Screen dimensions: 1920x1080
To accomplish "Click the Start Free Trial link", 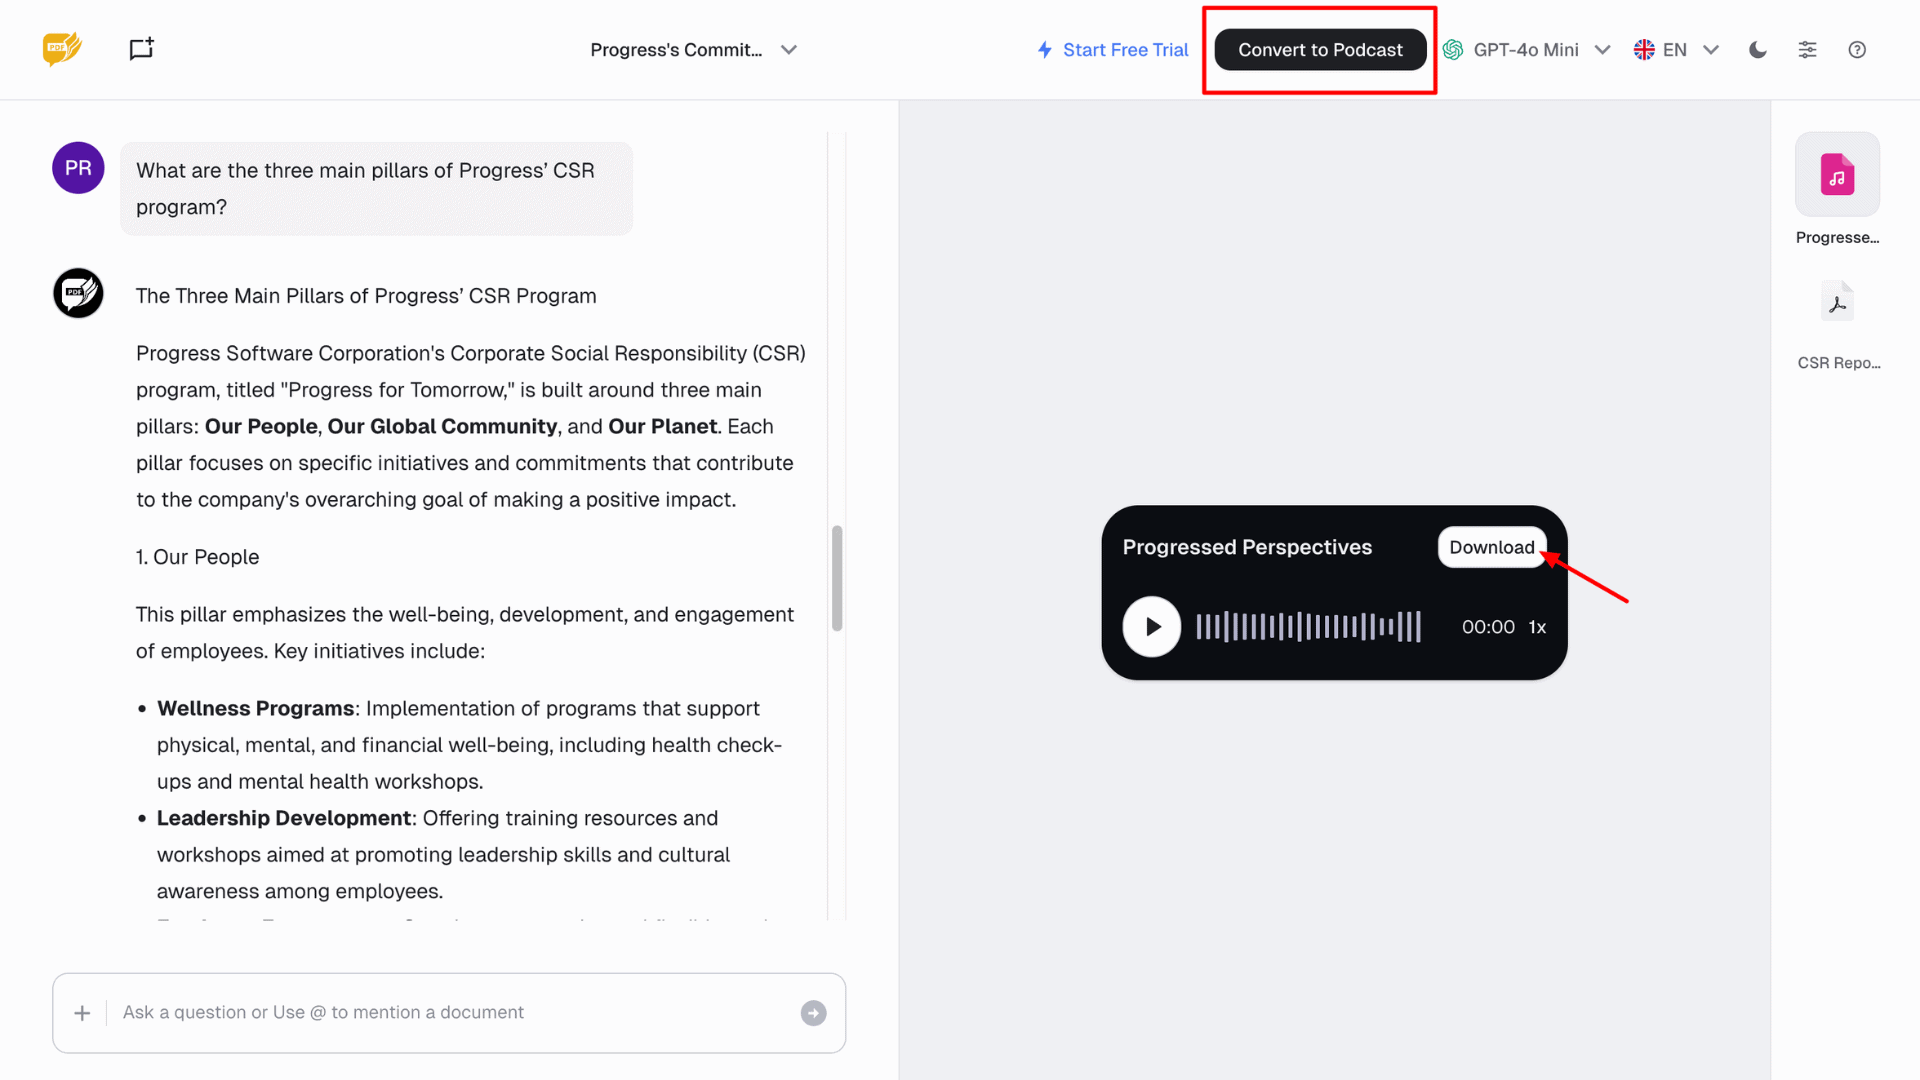I will 1113,50.
